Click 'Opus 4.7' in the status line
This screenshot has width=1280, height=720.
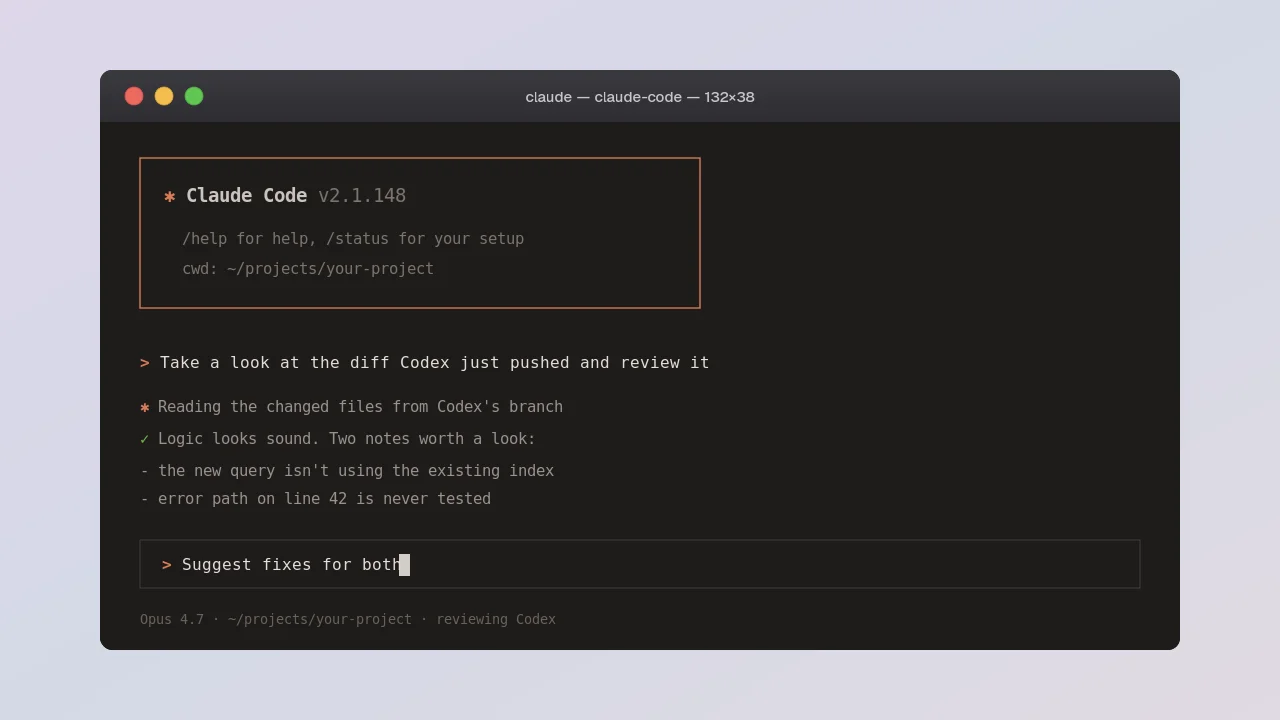point(172,620)
